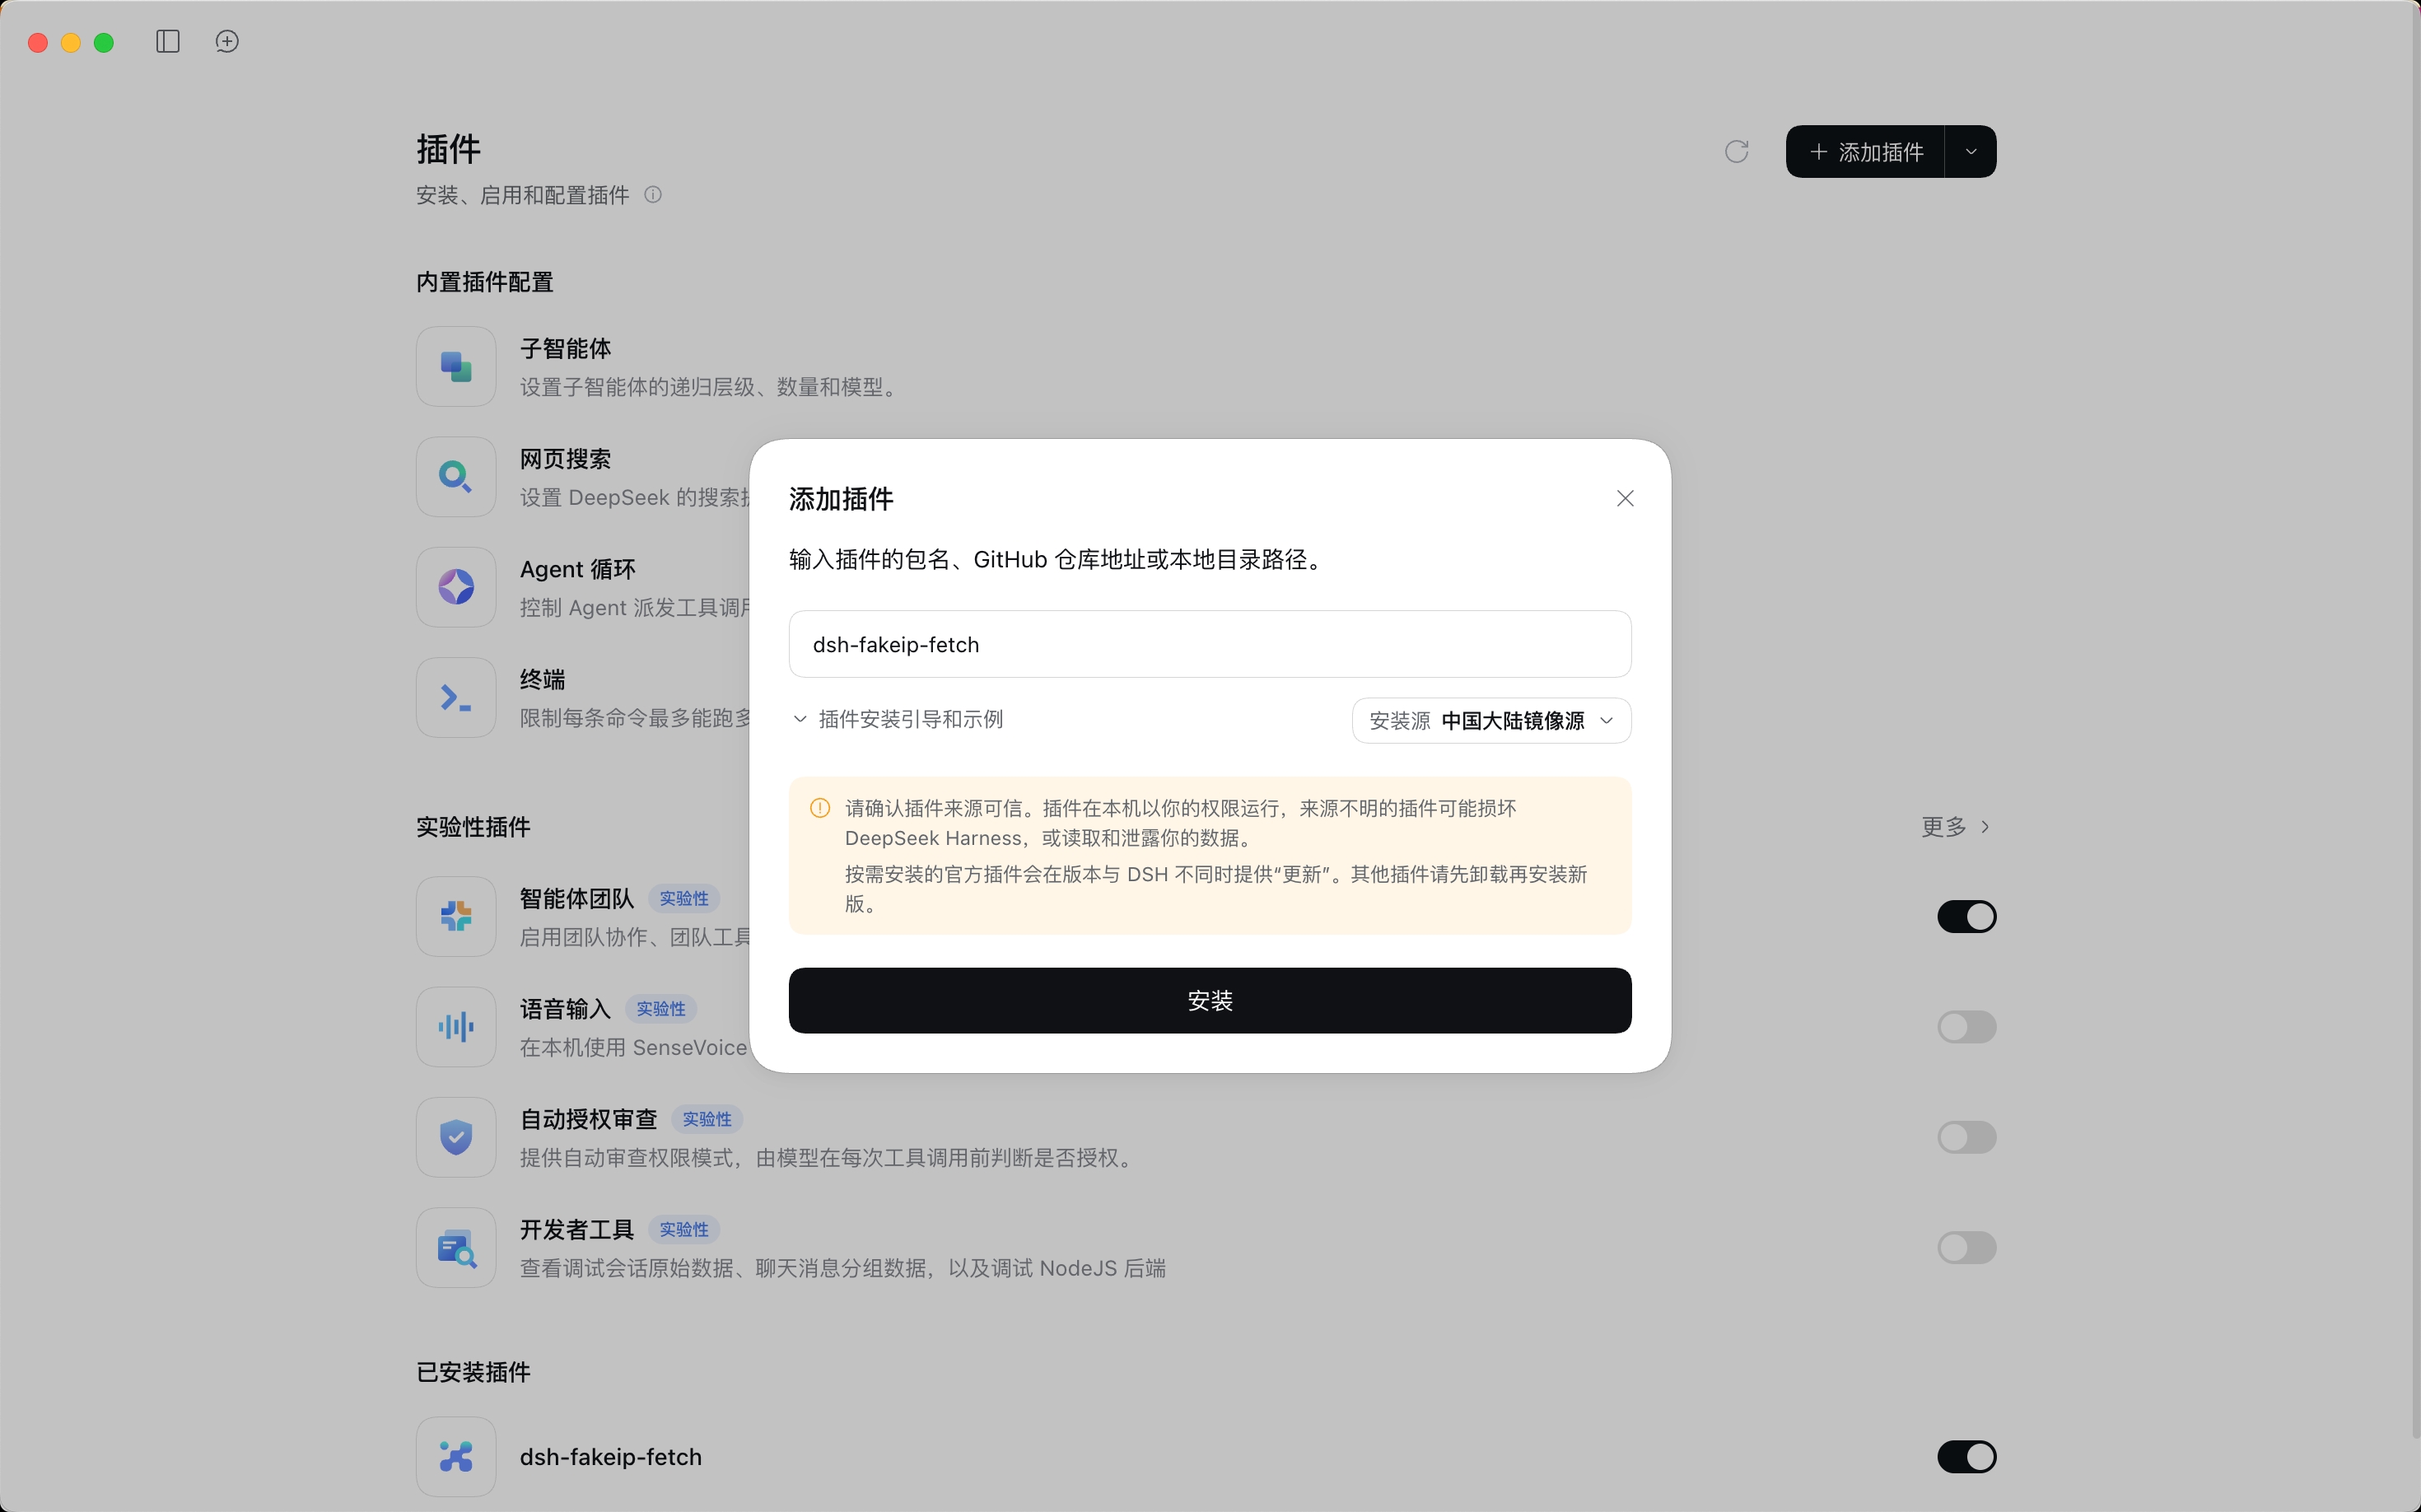The width and height of the screenshot is (2421, 1512).
Task: Click the dsh-fakeip-fetch installed plugin name
Action: (611, 1456)
